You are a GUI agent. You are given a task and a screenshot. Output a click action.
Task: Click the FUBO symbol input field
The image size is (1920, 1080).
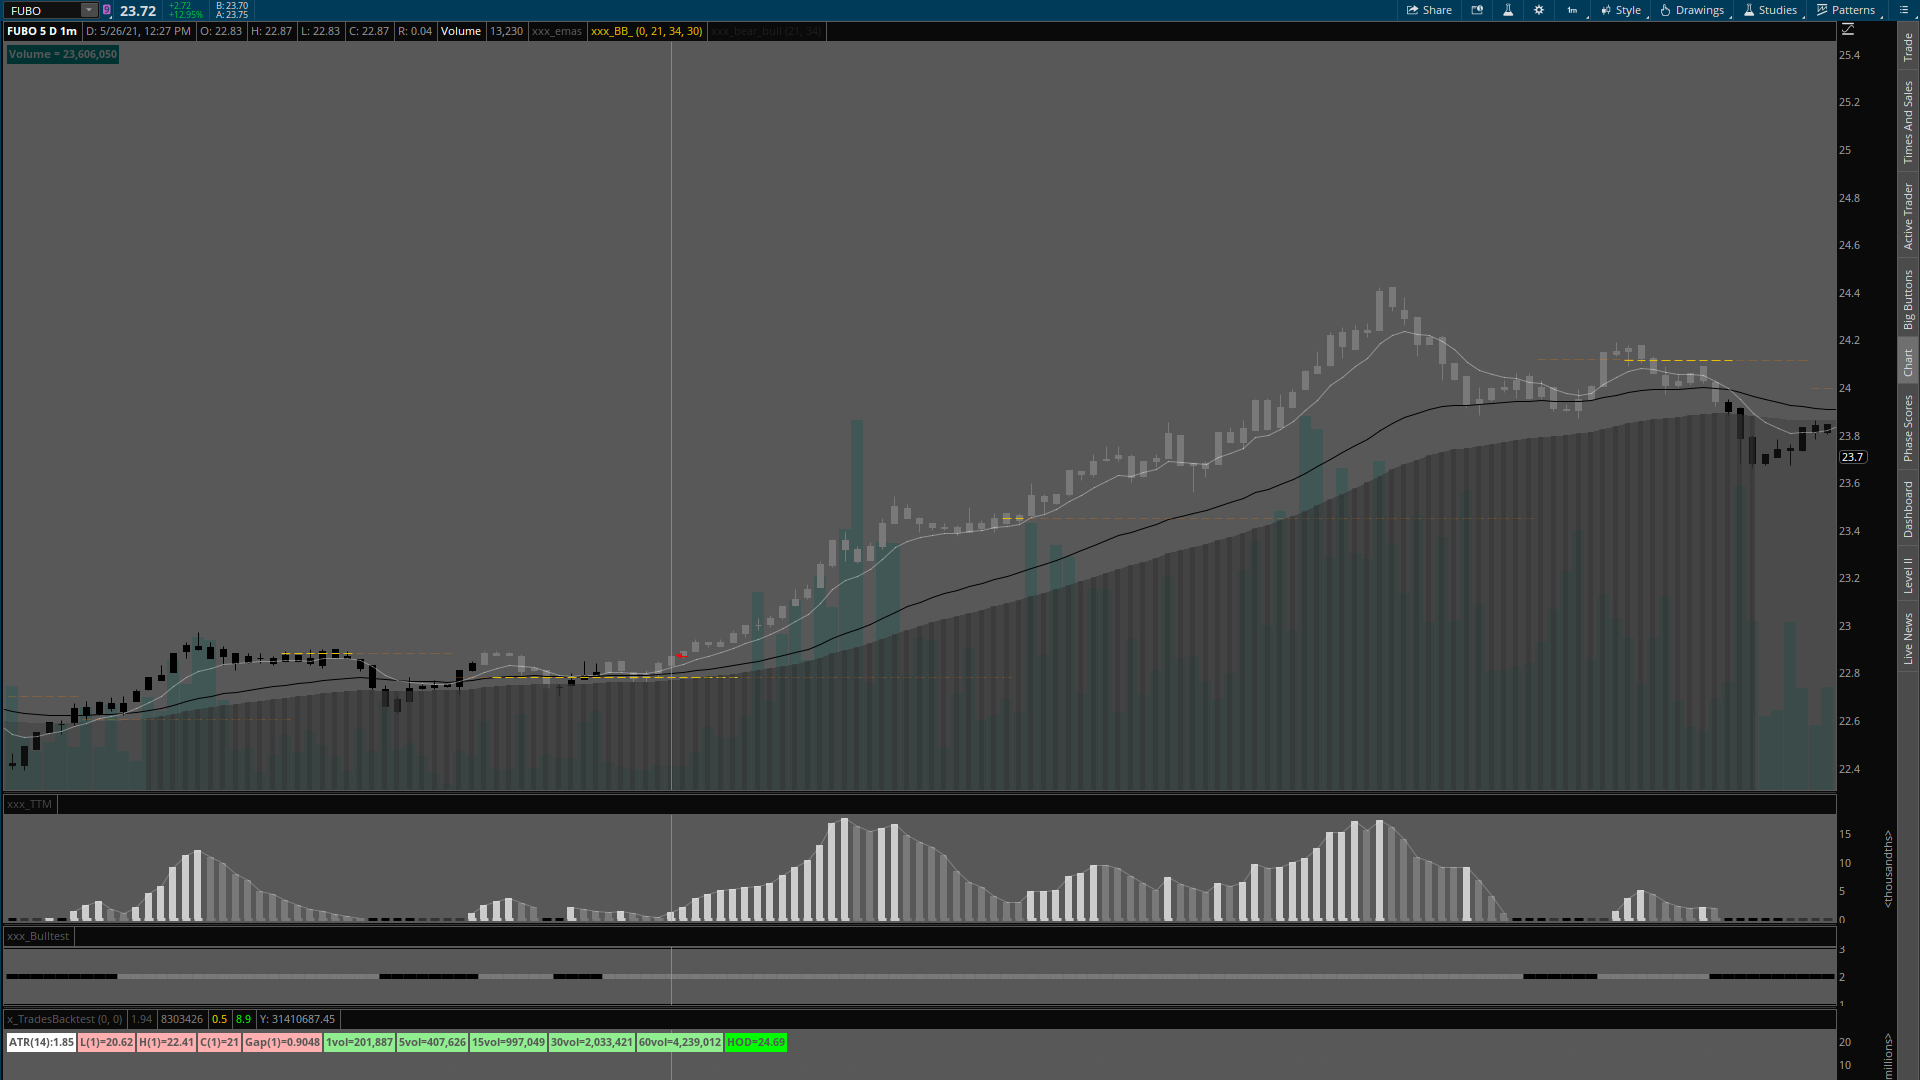[x=42, y=10]
